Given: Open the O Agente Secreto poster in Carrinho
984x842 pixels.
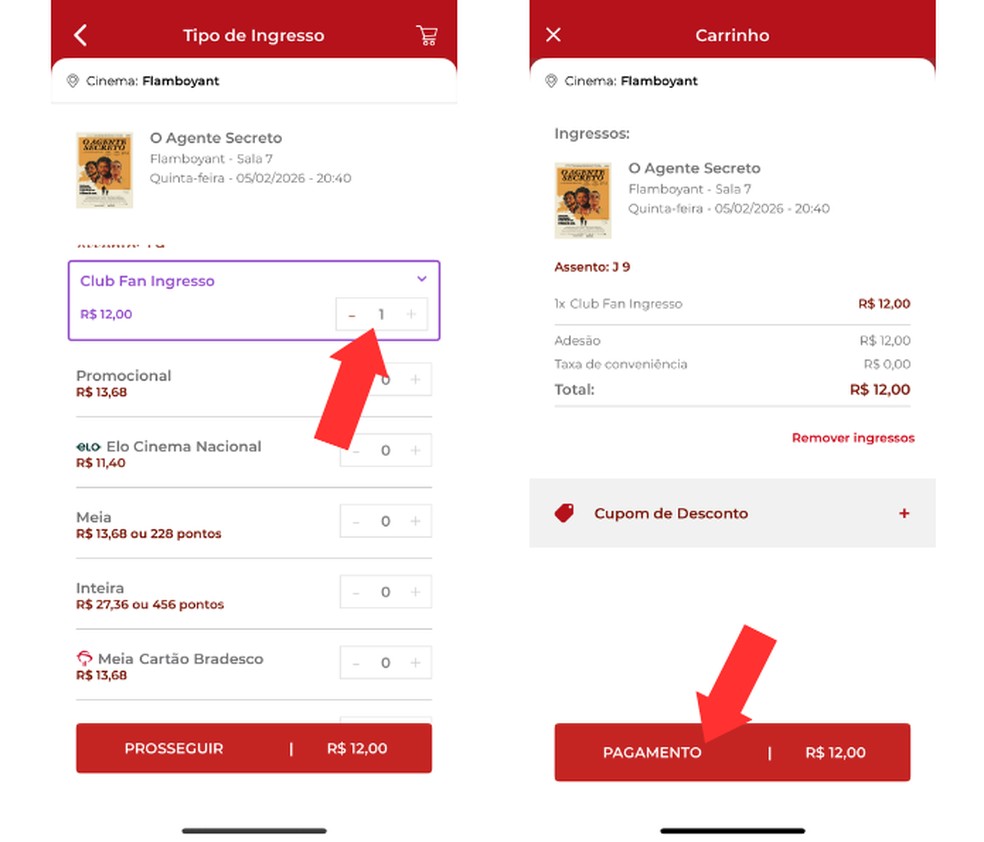Looking at the screenshot, I should pyautogui.click(x=583, y=200).
